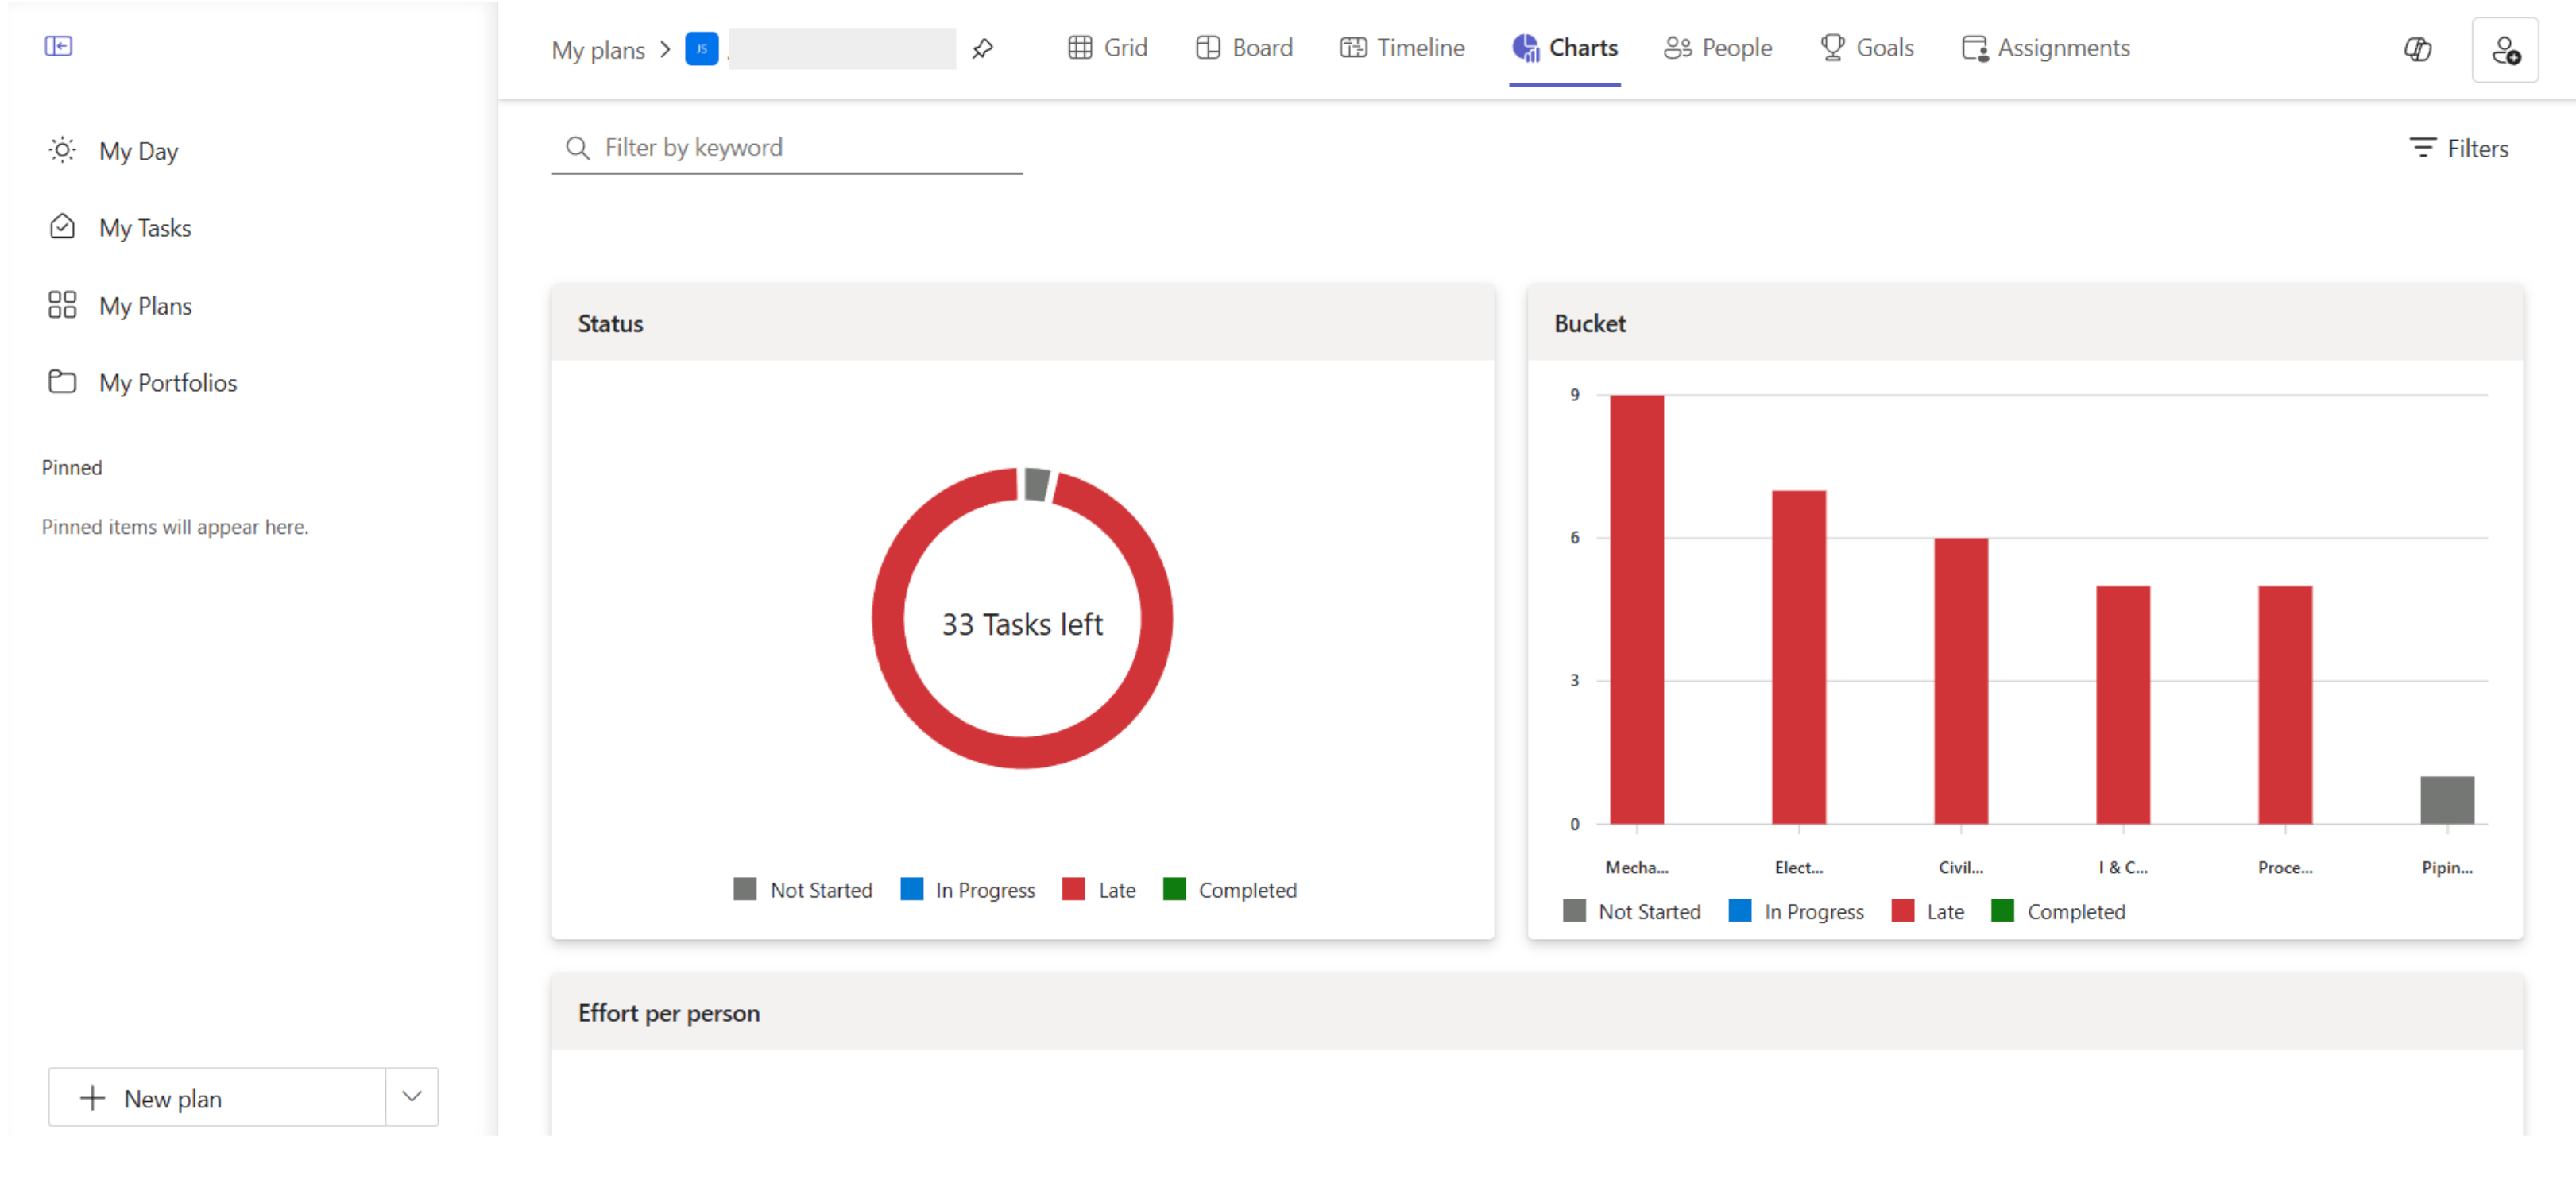Open the Copilot icon in header

coord(2417,49)
